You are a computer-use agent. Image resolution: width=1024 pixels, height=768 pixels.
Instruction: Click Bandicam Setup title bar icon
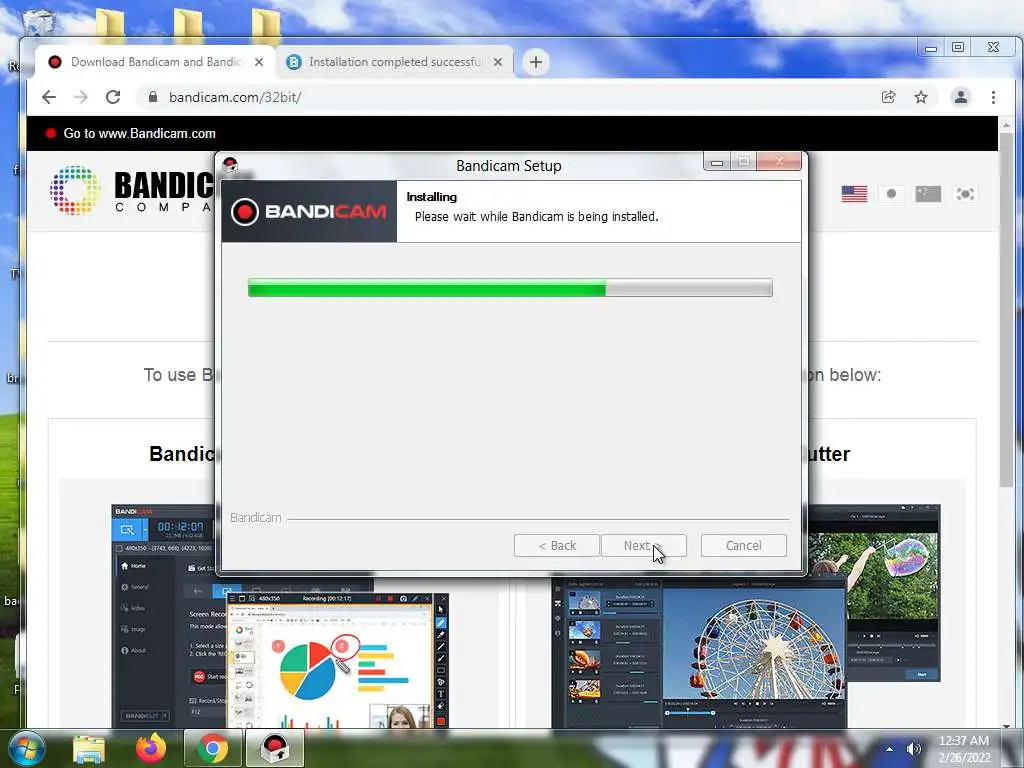pyautogui.click(x=230, y=165)
